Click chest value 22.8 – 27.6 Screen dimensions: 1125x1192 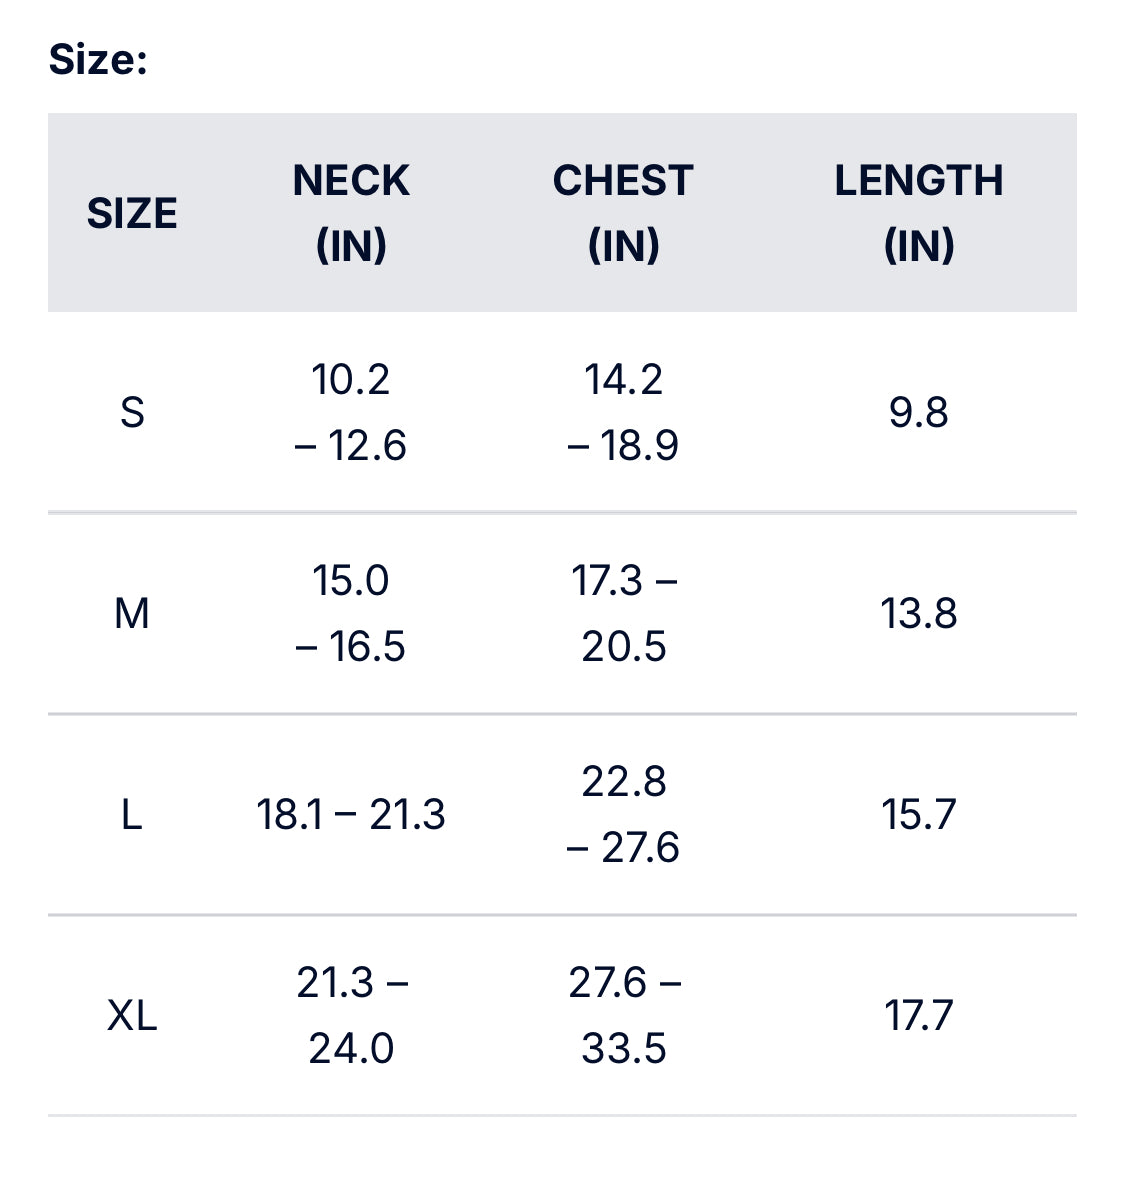(x=623, y=815)
